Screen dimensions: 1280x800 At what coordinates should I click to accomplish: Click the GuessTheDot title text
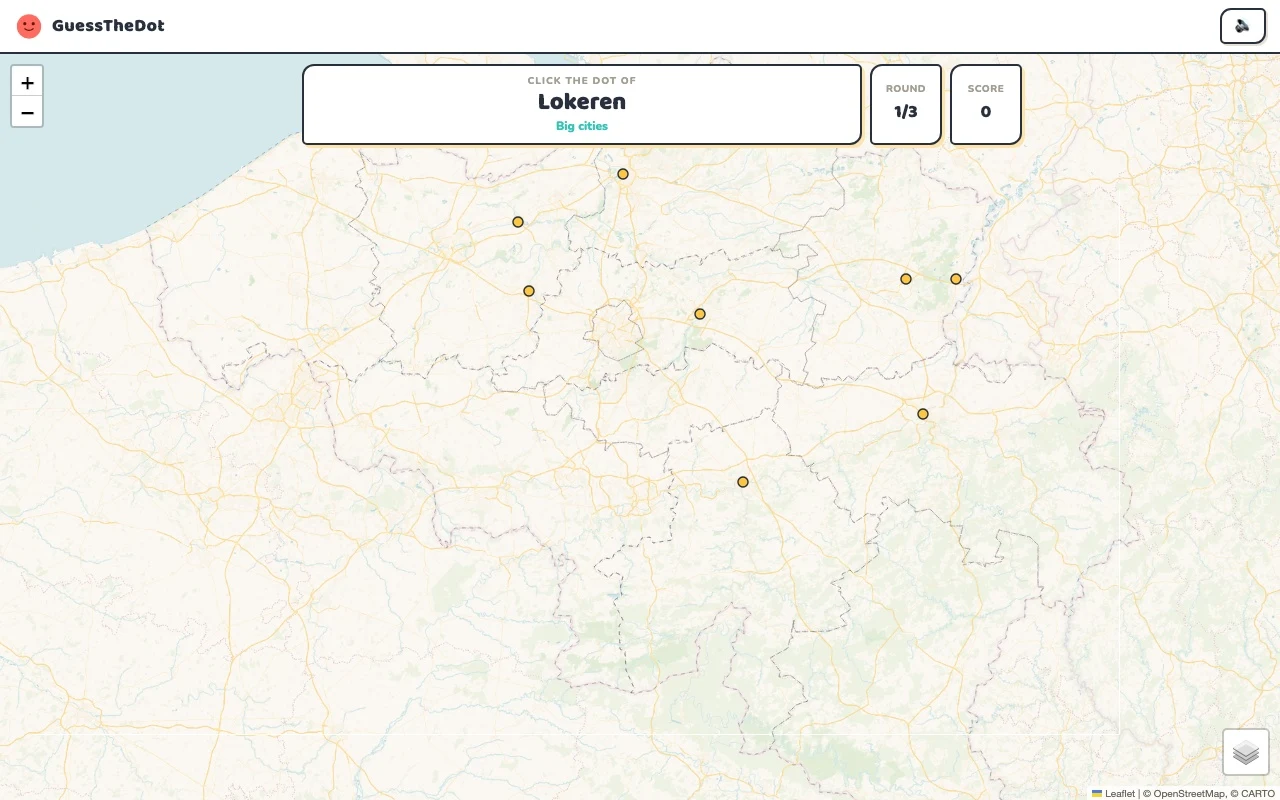[x=108, y=26]
